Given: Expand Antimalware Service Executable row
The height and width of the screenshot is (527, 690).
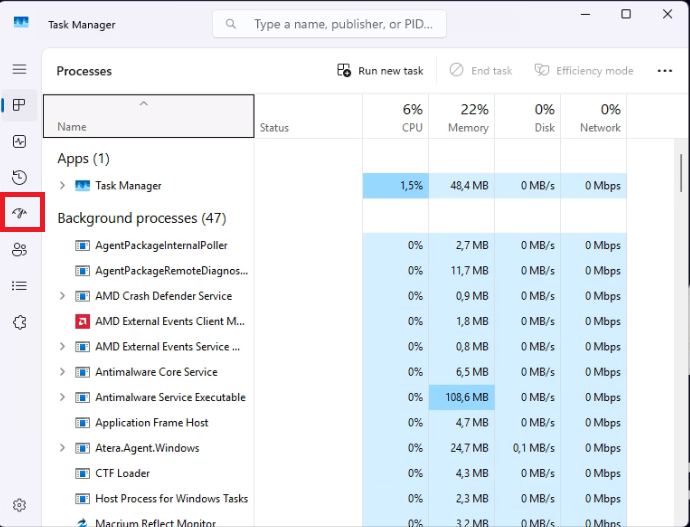Looking at the screenshot, I should pyautogui.click(x=62, y=397).
